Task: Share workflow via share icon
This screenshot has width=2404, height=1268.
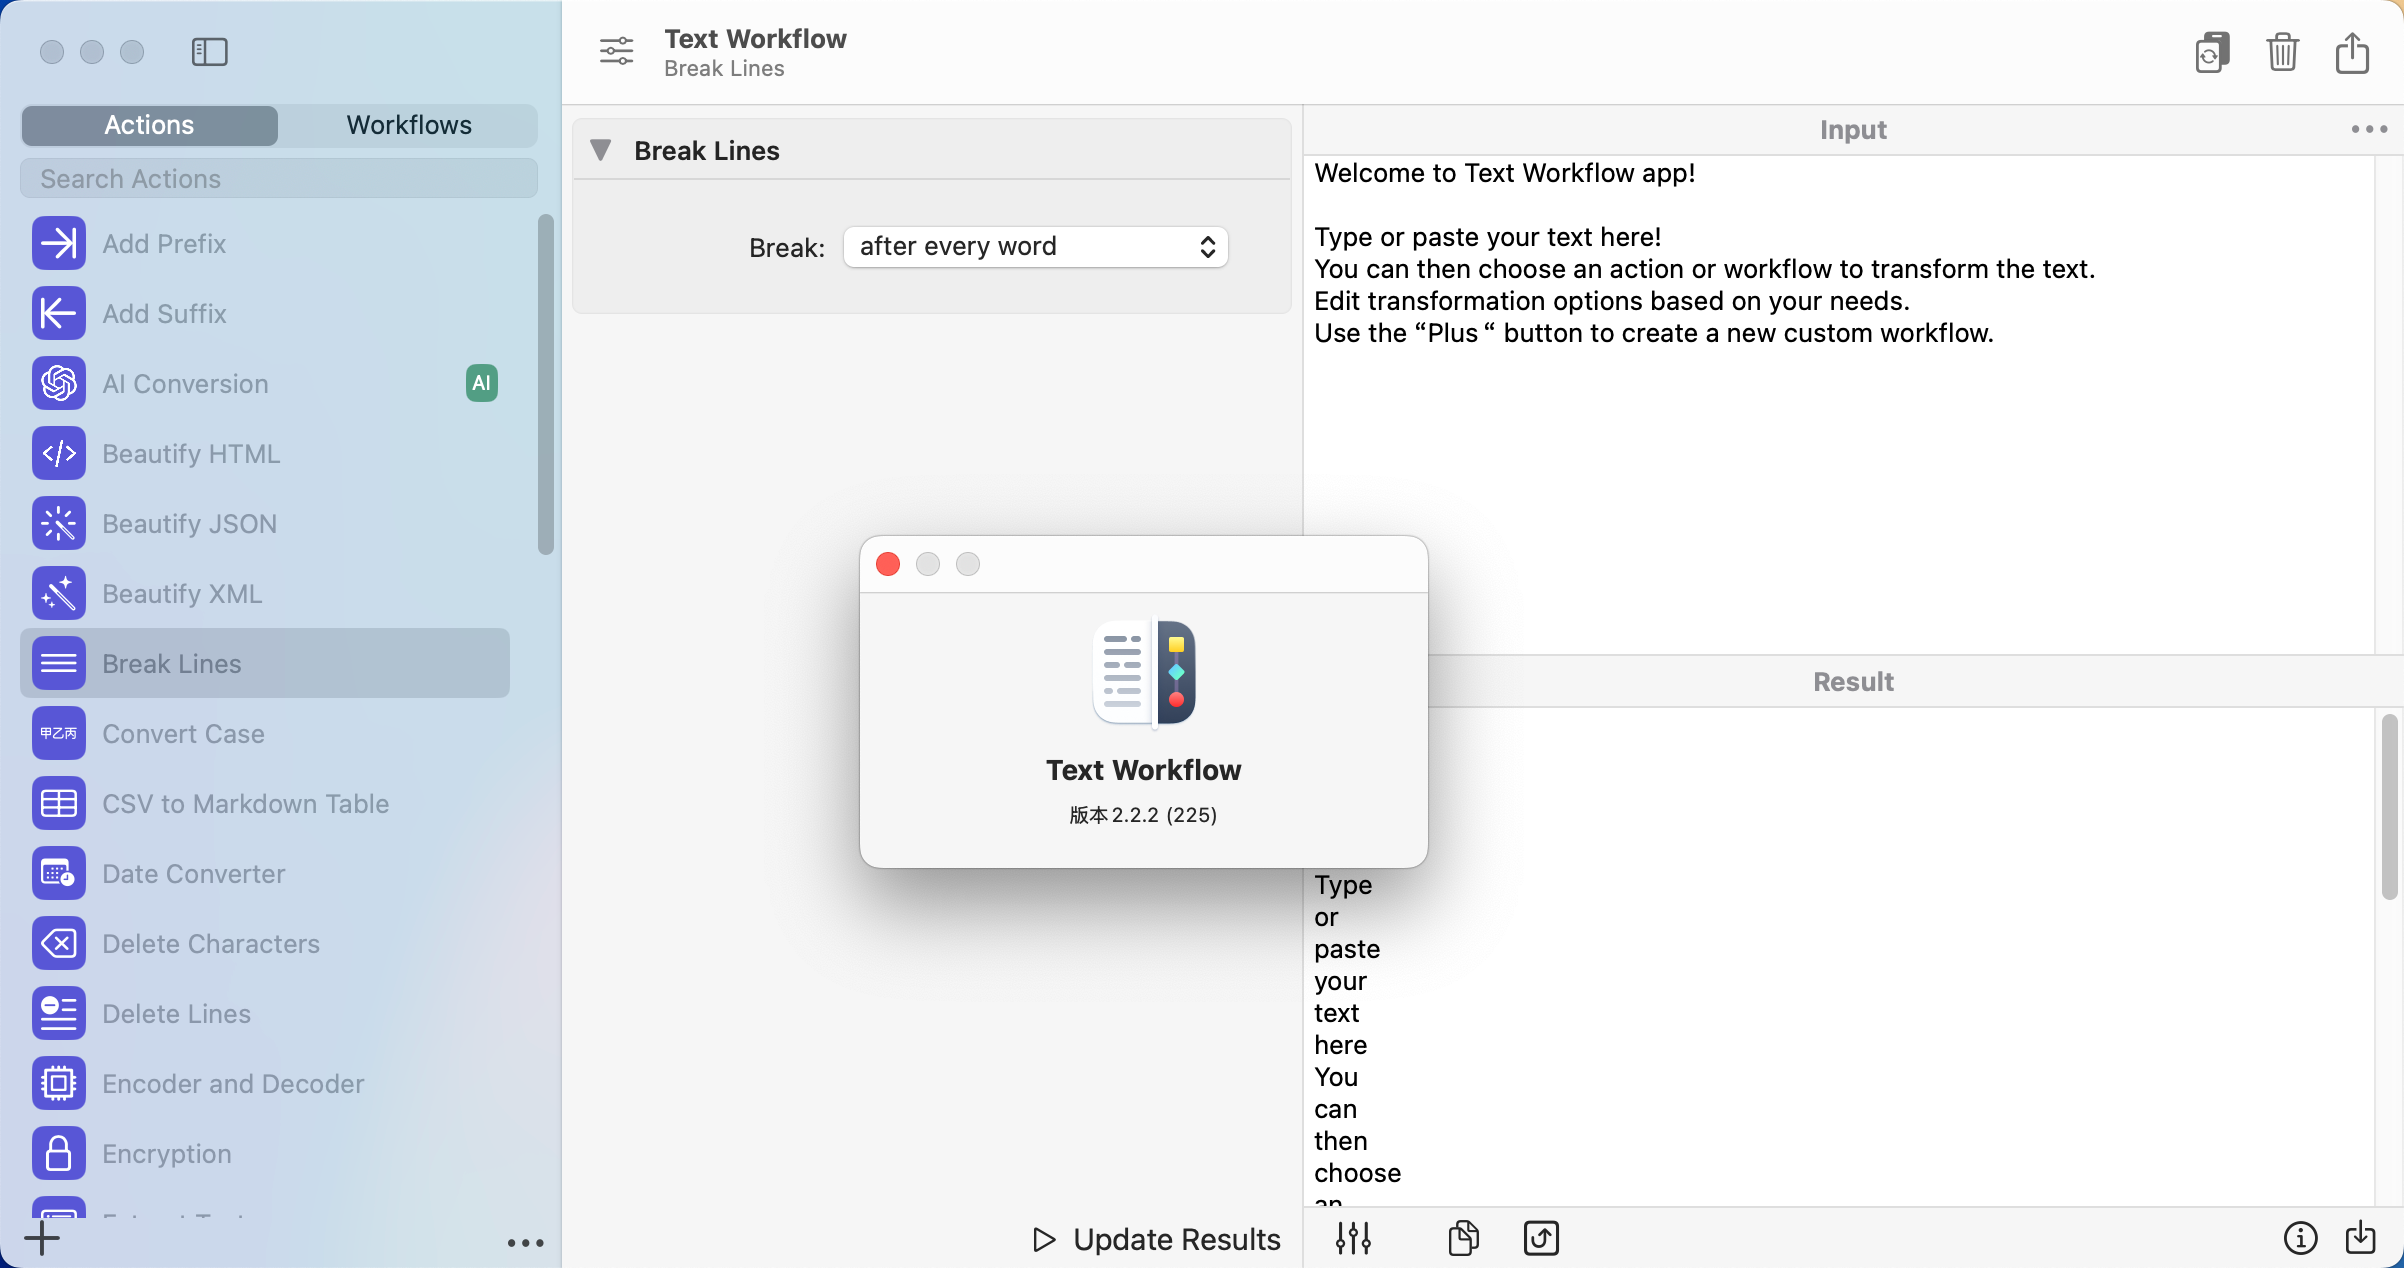Action: pyautogui.click(x=2352, y=52)
